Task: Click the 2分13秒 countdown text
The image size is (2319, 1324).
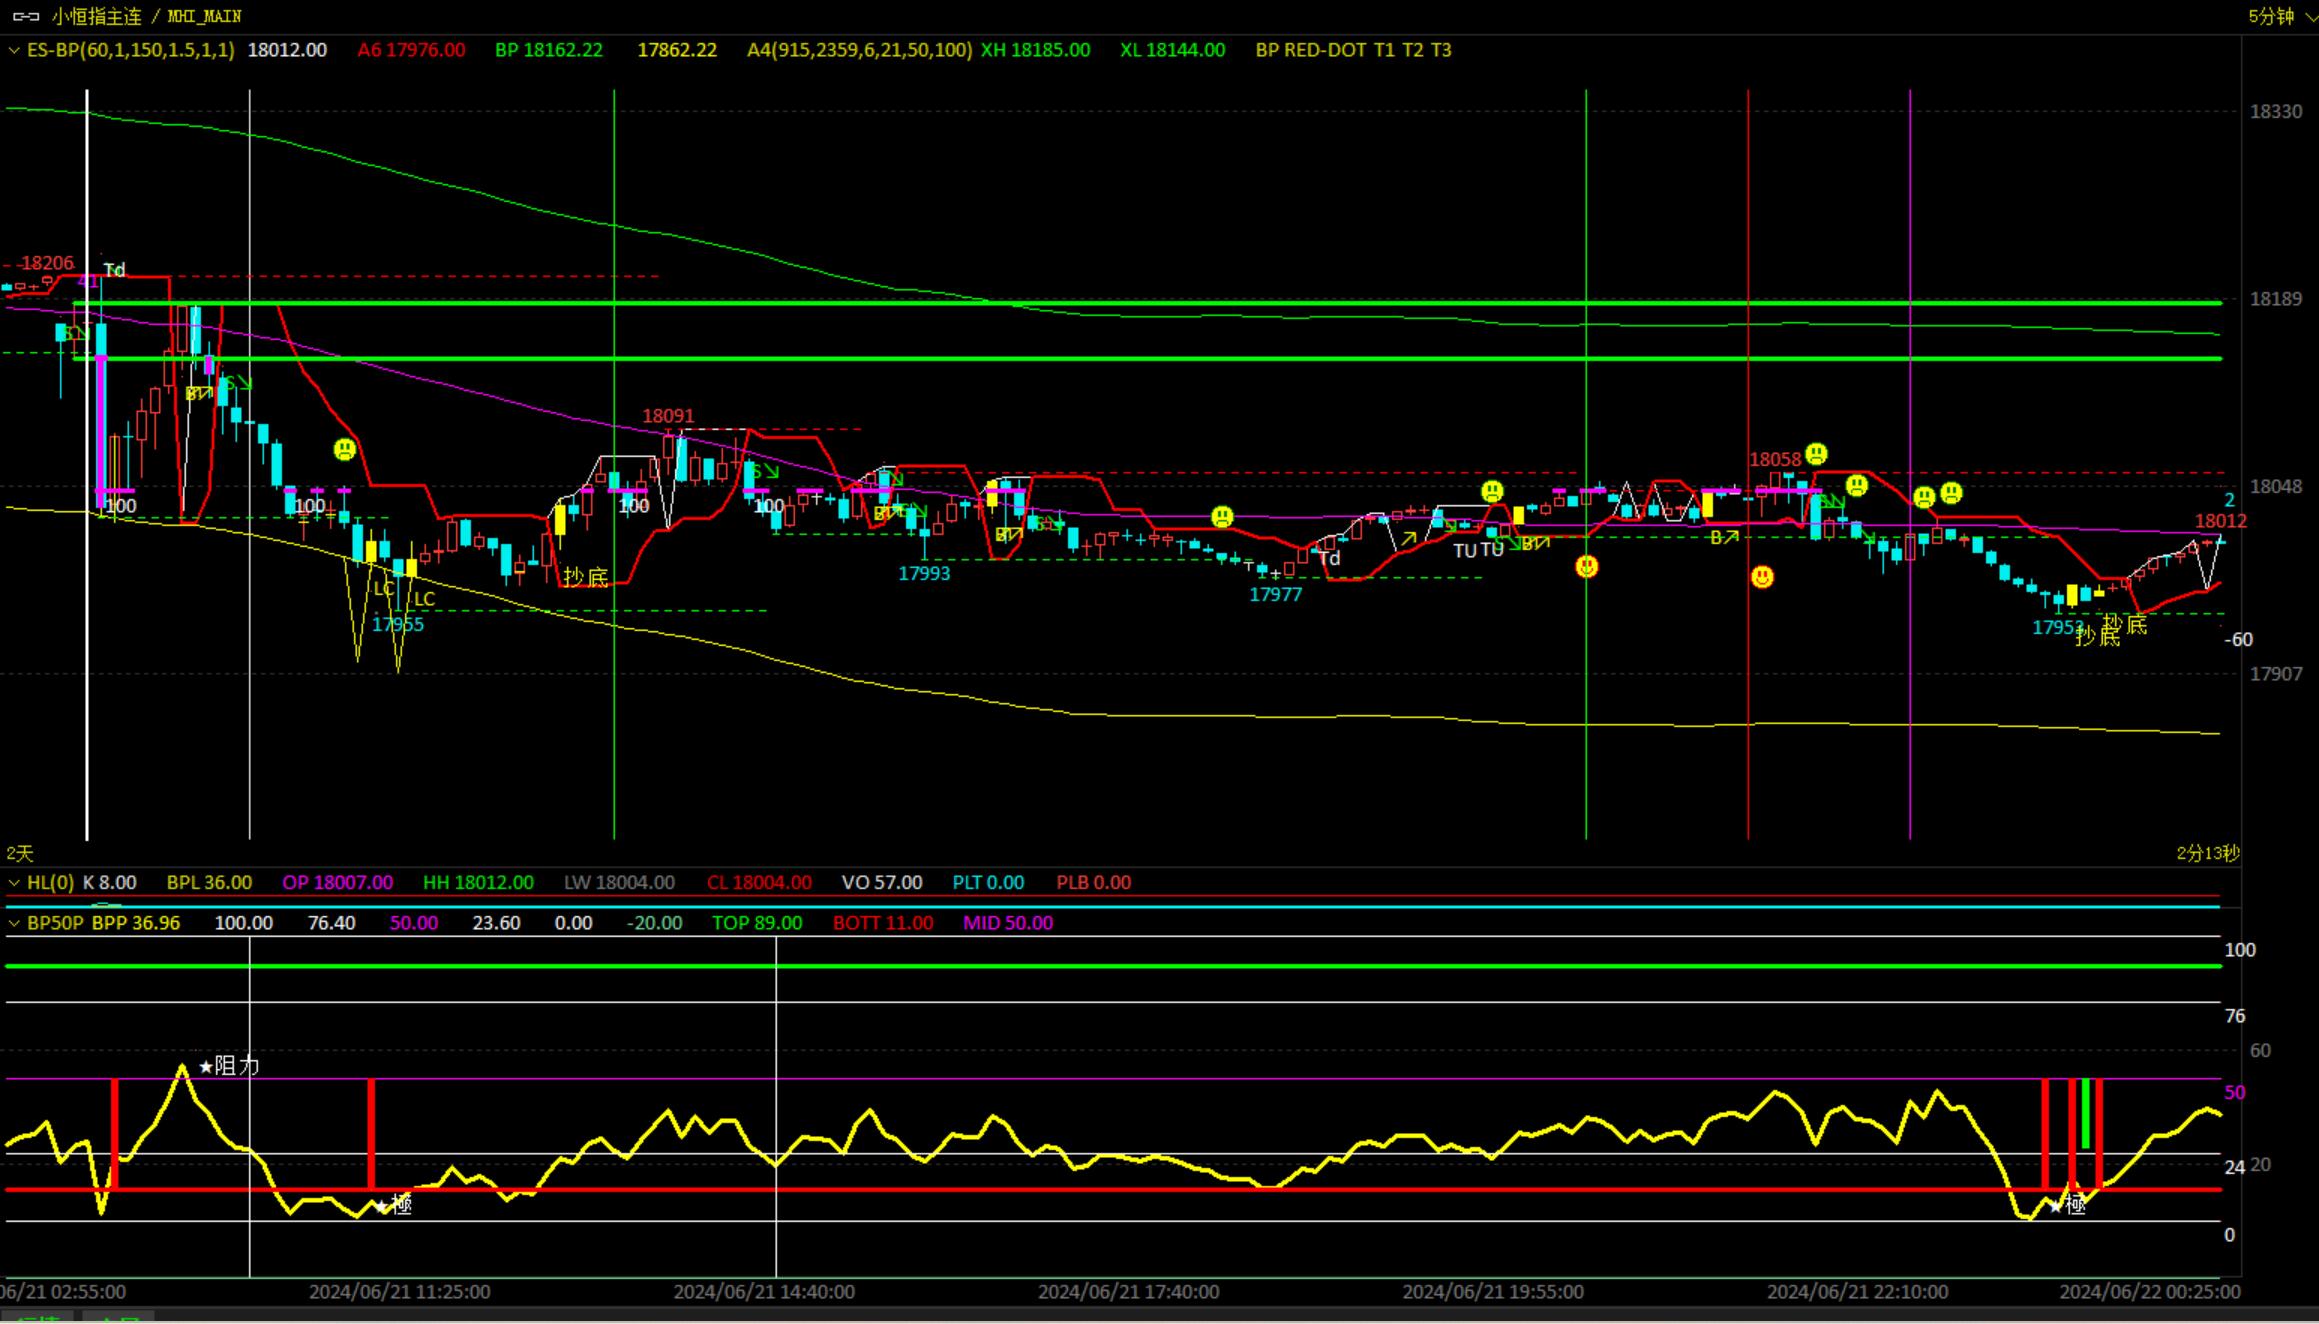Action: pos(2208,853)
